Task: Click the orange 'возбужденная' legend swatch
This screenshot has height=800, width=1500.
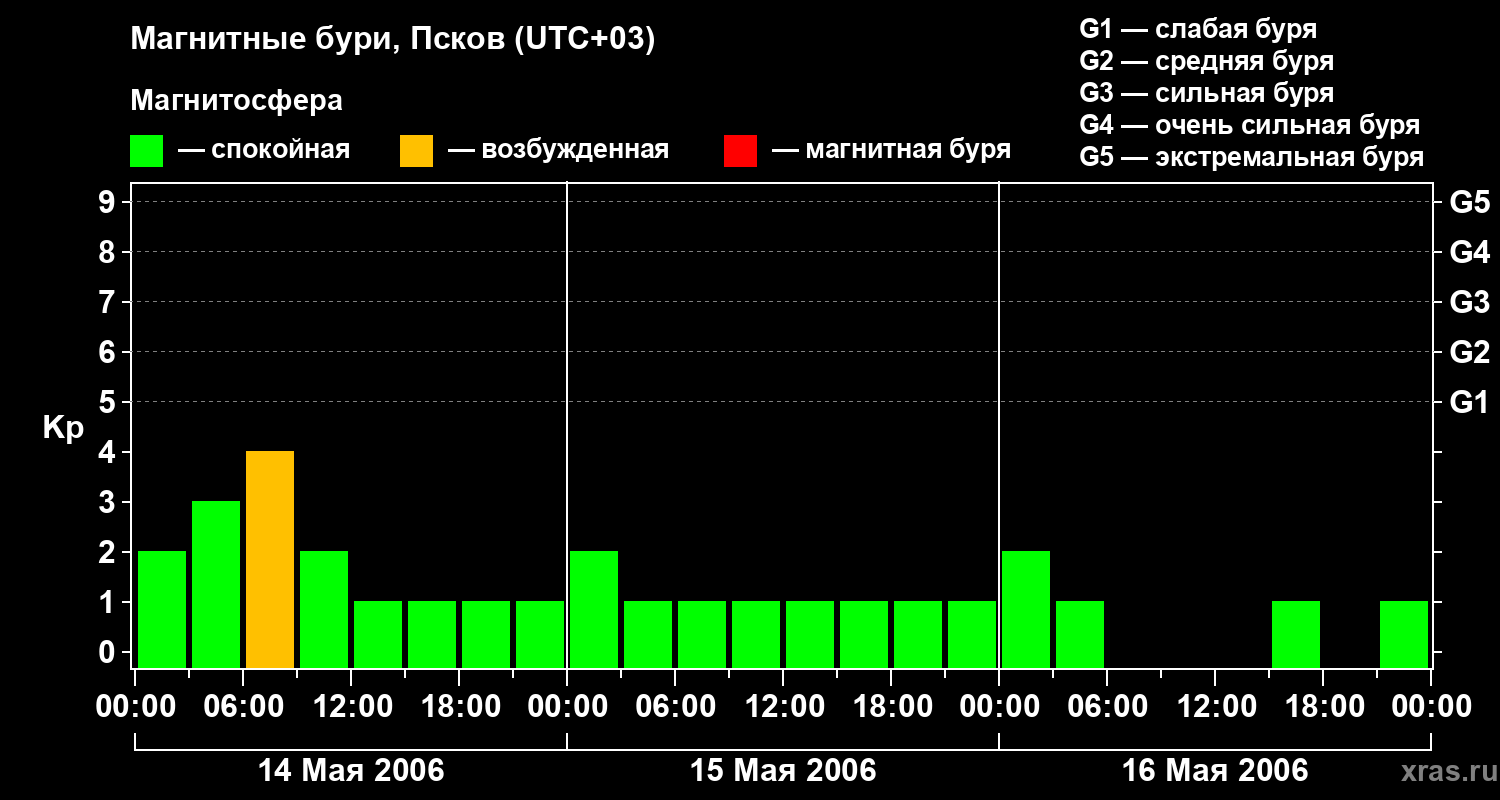Action: [x=416, y=150]
